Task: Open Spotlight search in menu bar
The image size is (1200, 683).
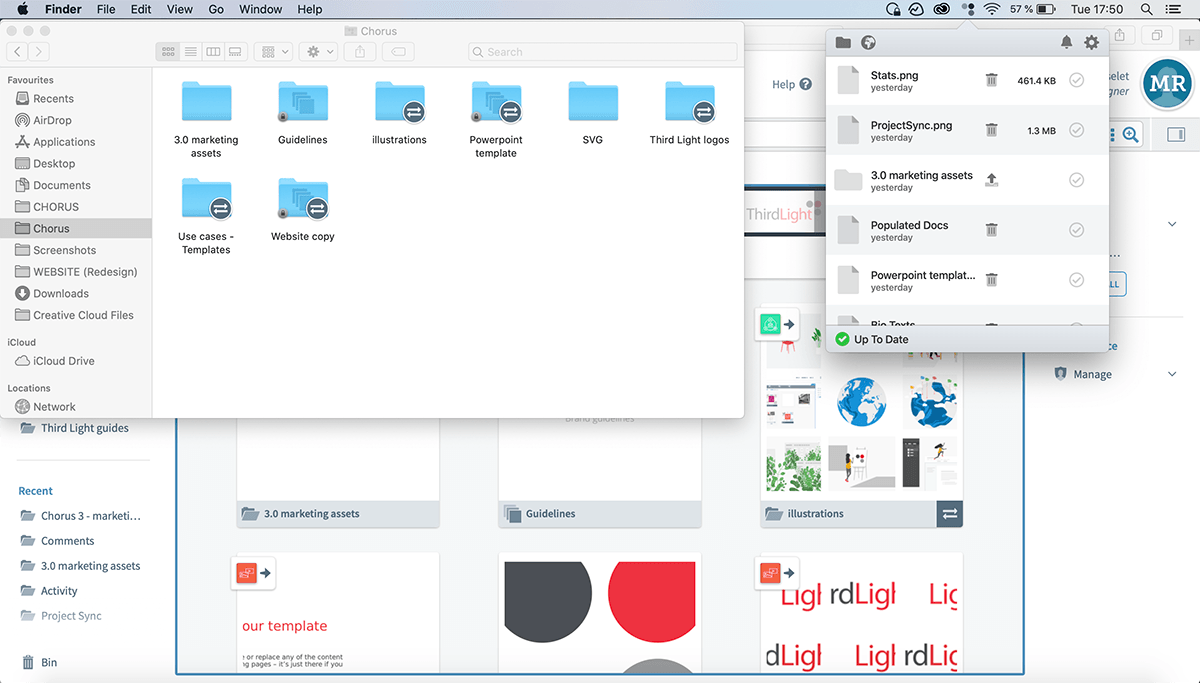Action: pos(1147,9)
